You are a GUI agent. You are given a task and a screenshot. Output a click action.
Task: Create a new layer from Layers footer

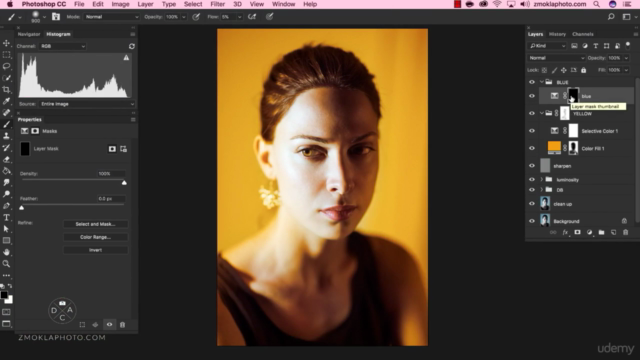(613, 232)
